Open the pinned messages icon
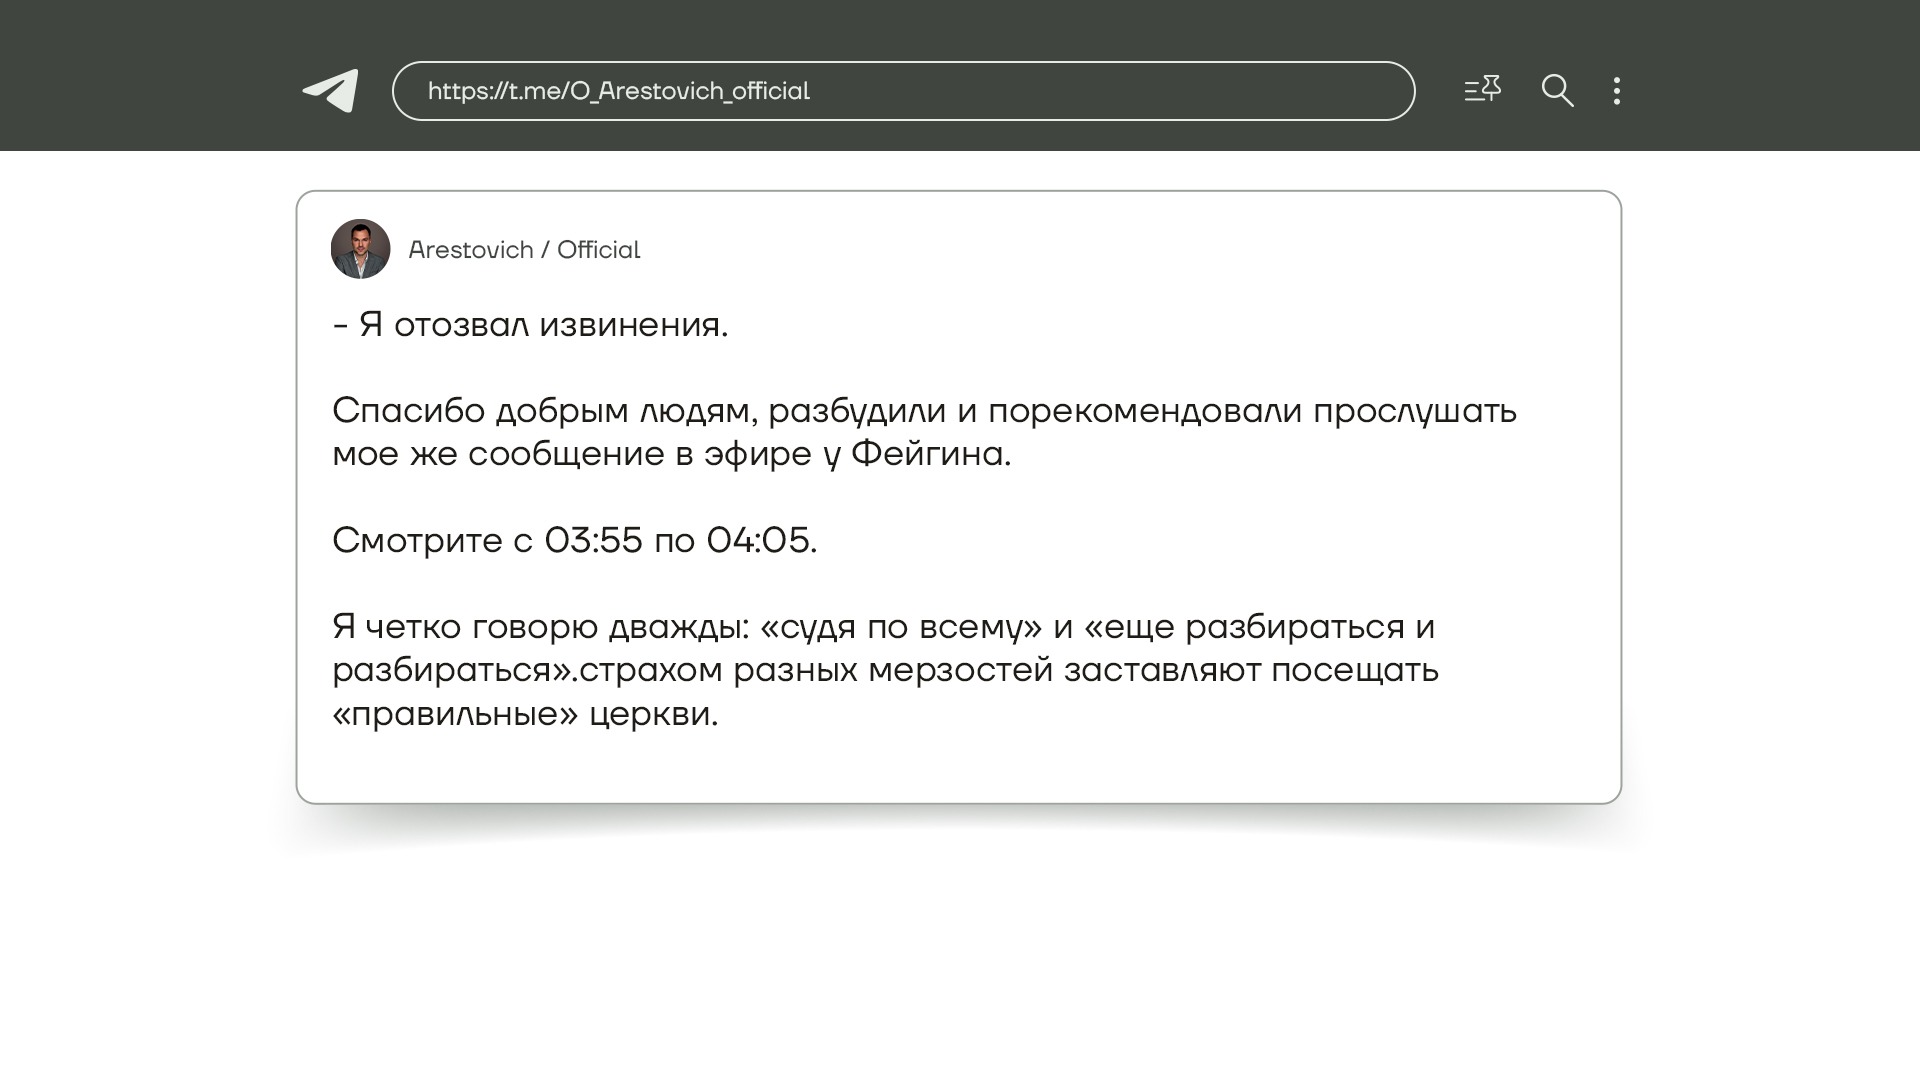This screenshot has width=1920, height=1080. coord(1482,90)
